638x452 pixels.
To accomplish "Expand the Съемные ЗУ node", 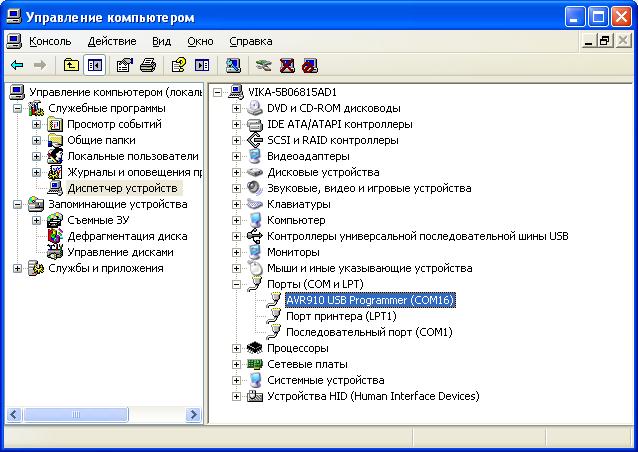I will 36,220.
